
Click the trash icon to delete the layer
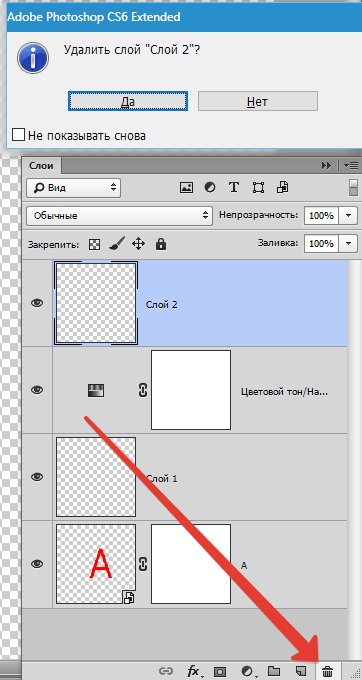click(328, 672)
